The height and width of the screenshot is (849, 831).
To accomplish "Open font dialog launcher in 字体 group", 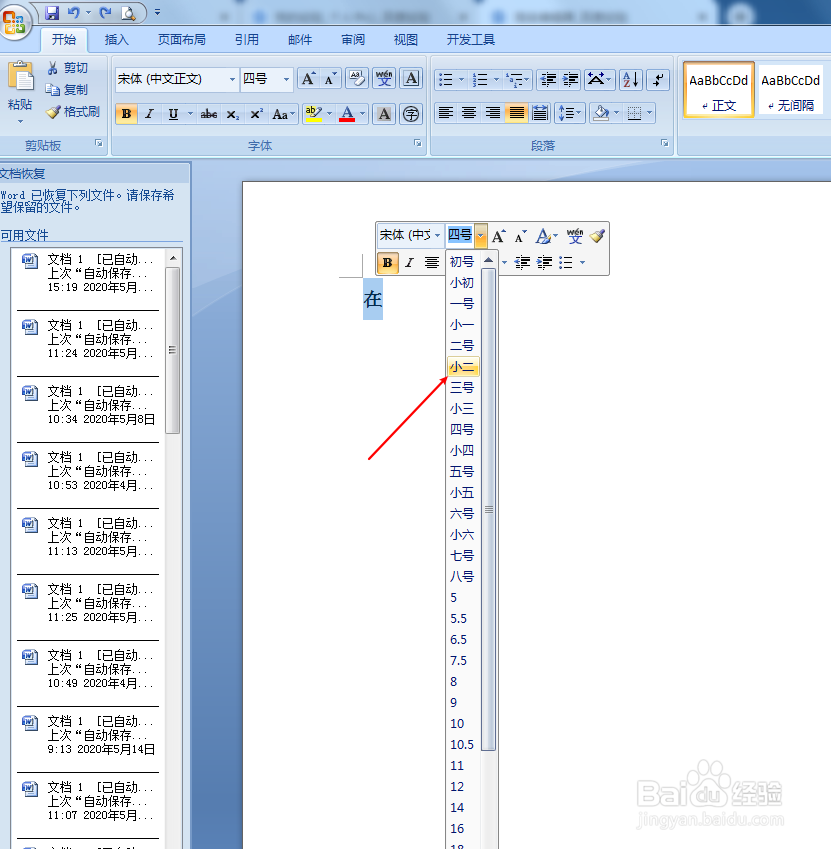I will point(417,143).
